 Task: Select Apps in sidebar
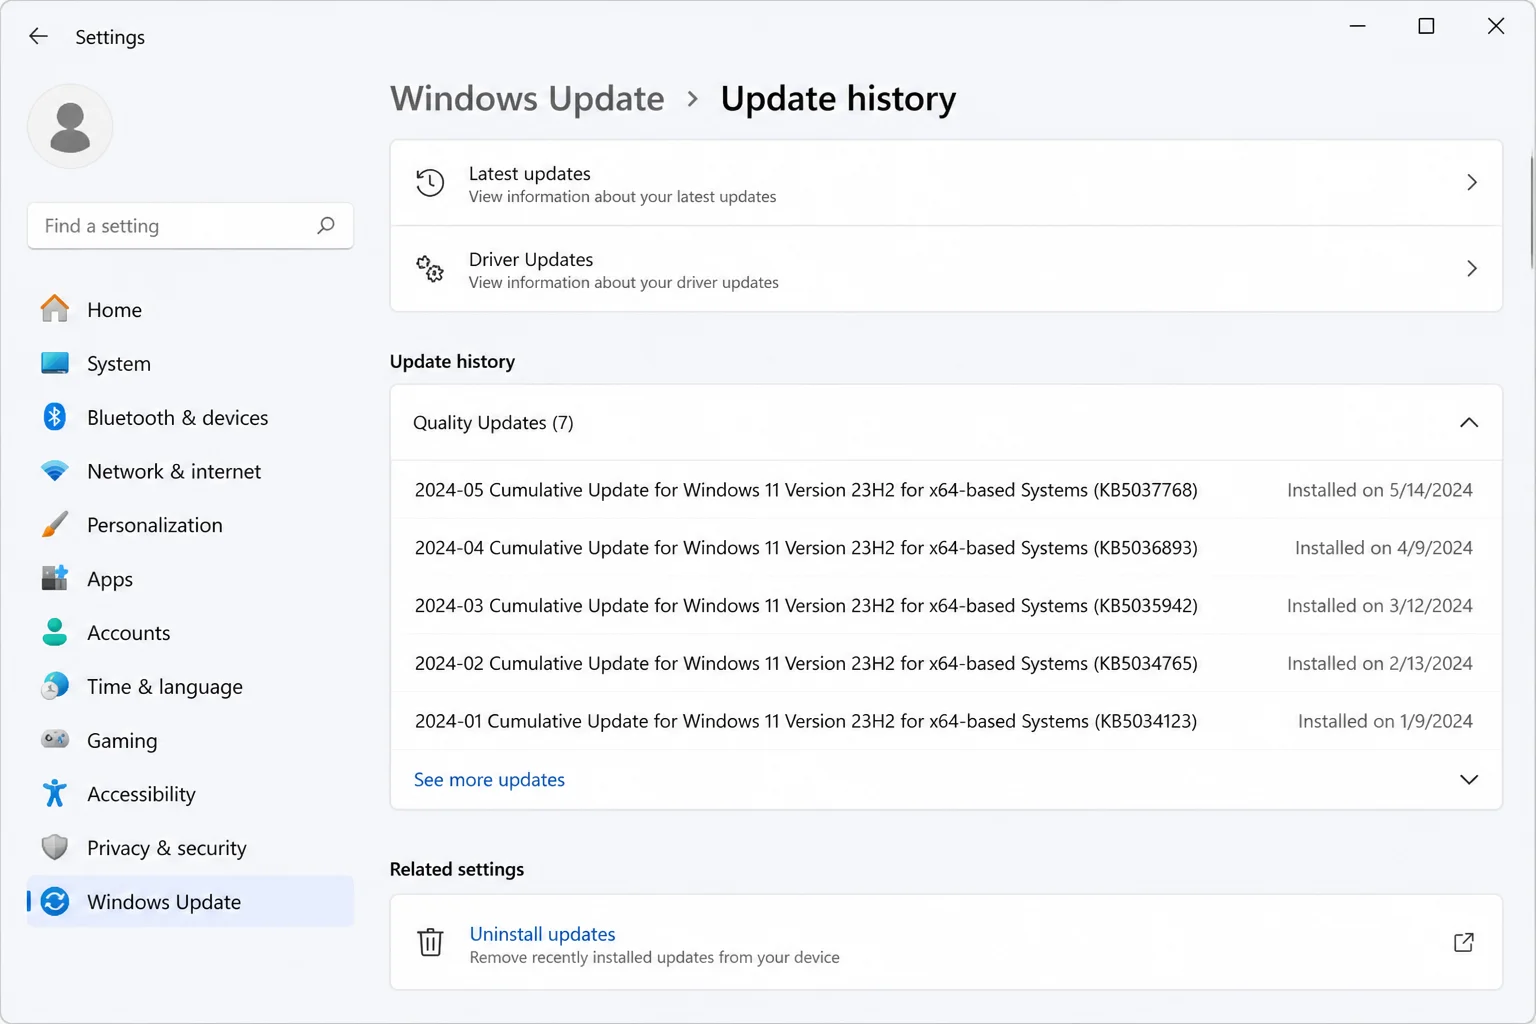click(x=190, y=579)
